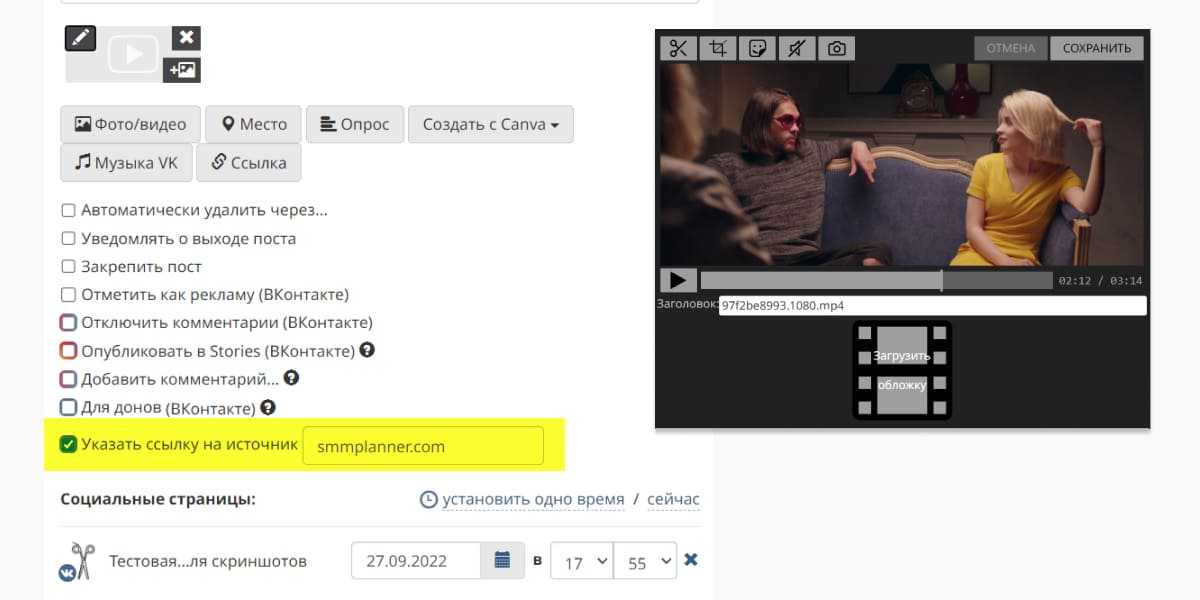Open the minutes dropdown showing 55
Viewport: 1200px width, 600px height.
pos(645,561)
